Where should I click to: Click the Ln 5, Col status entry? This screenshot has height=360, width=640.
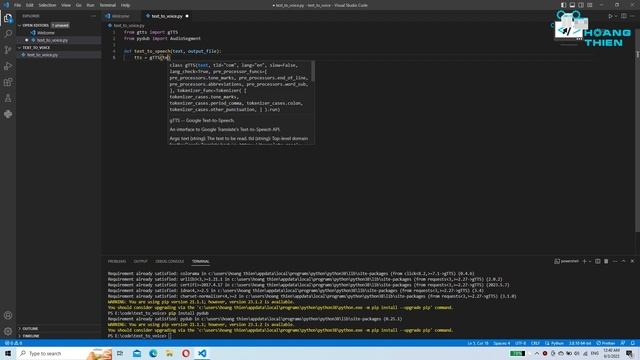coord(477,343)
